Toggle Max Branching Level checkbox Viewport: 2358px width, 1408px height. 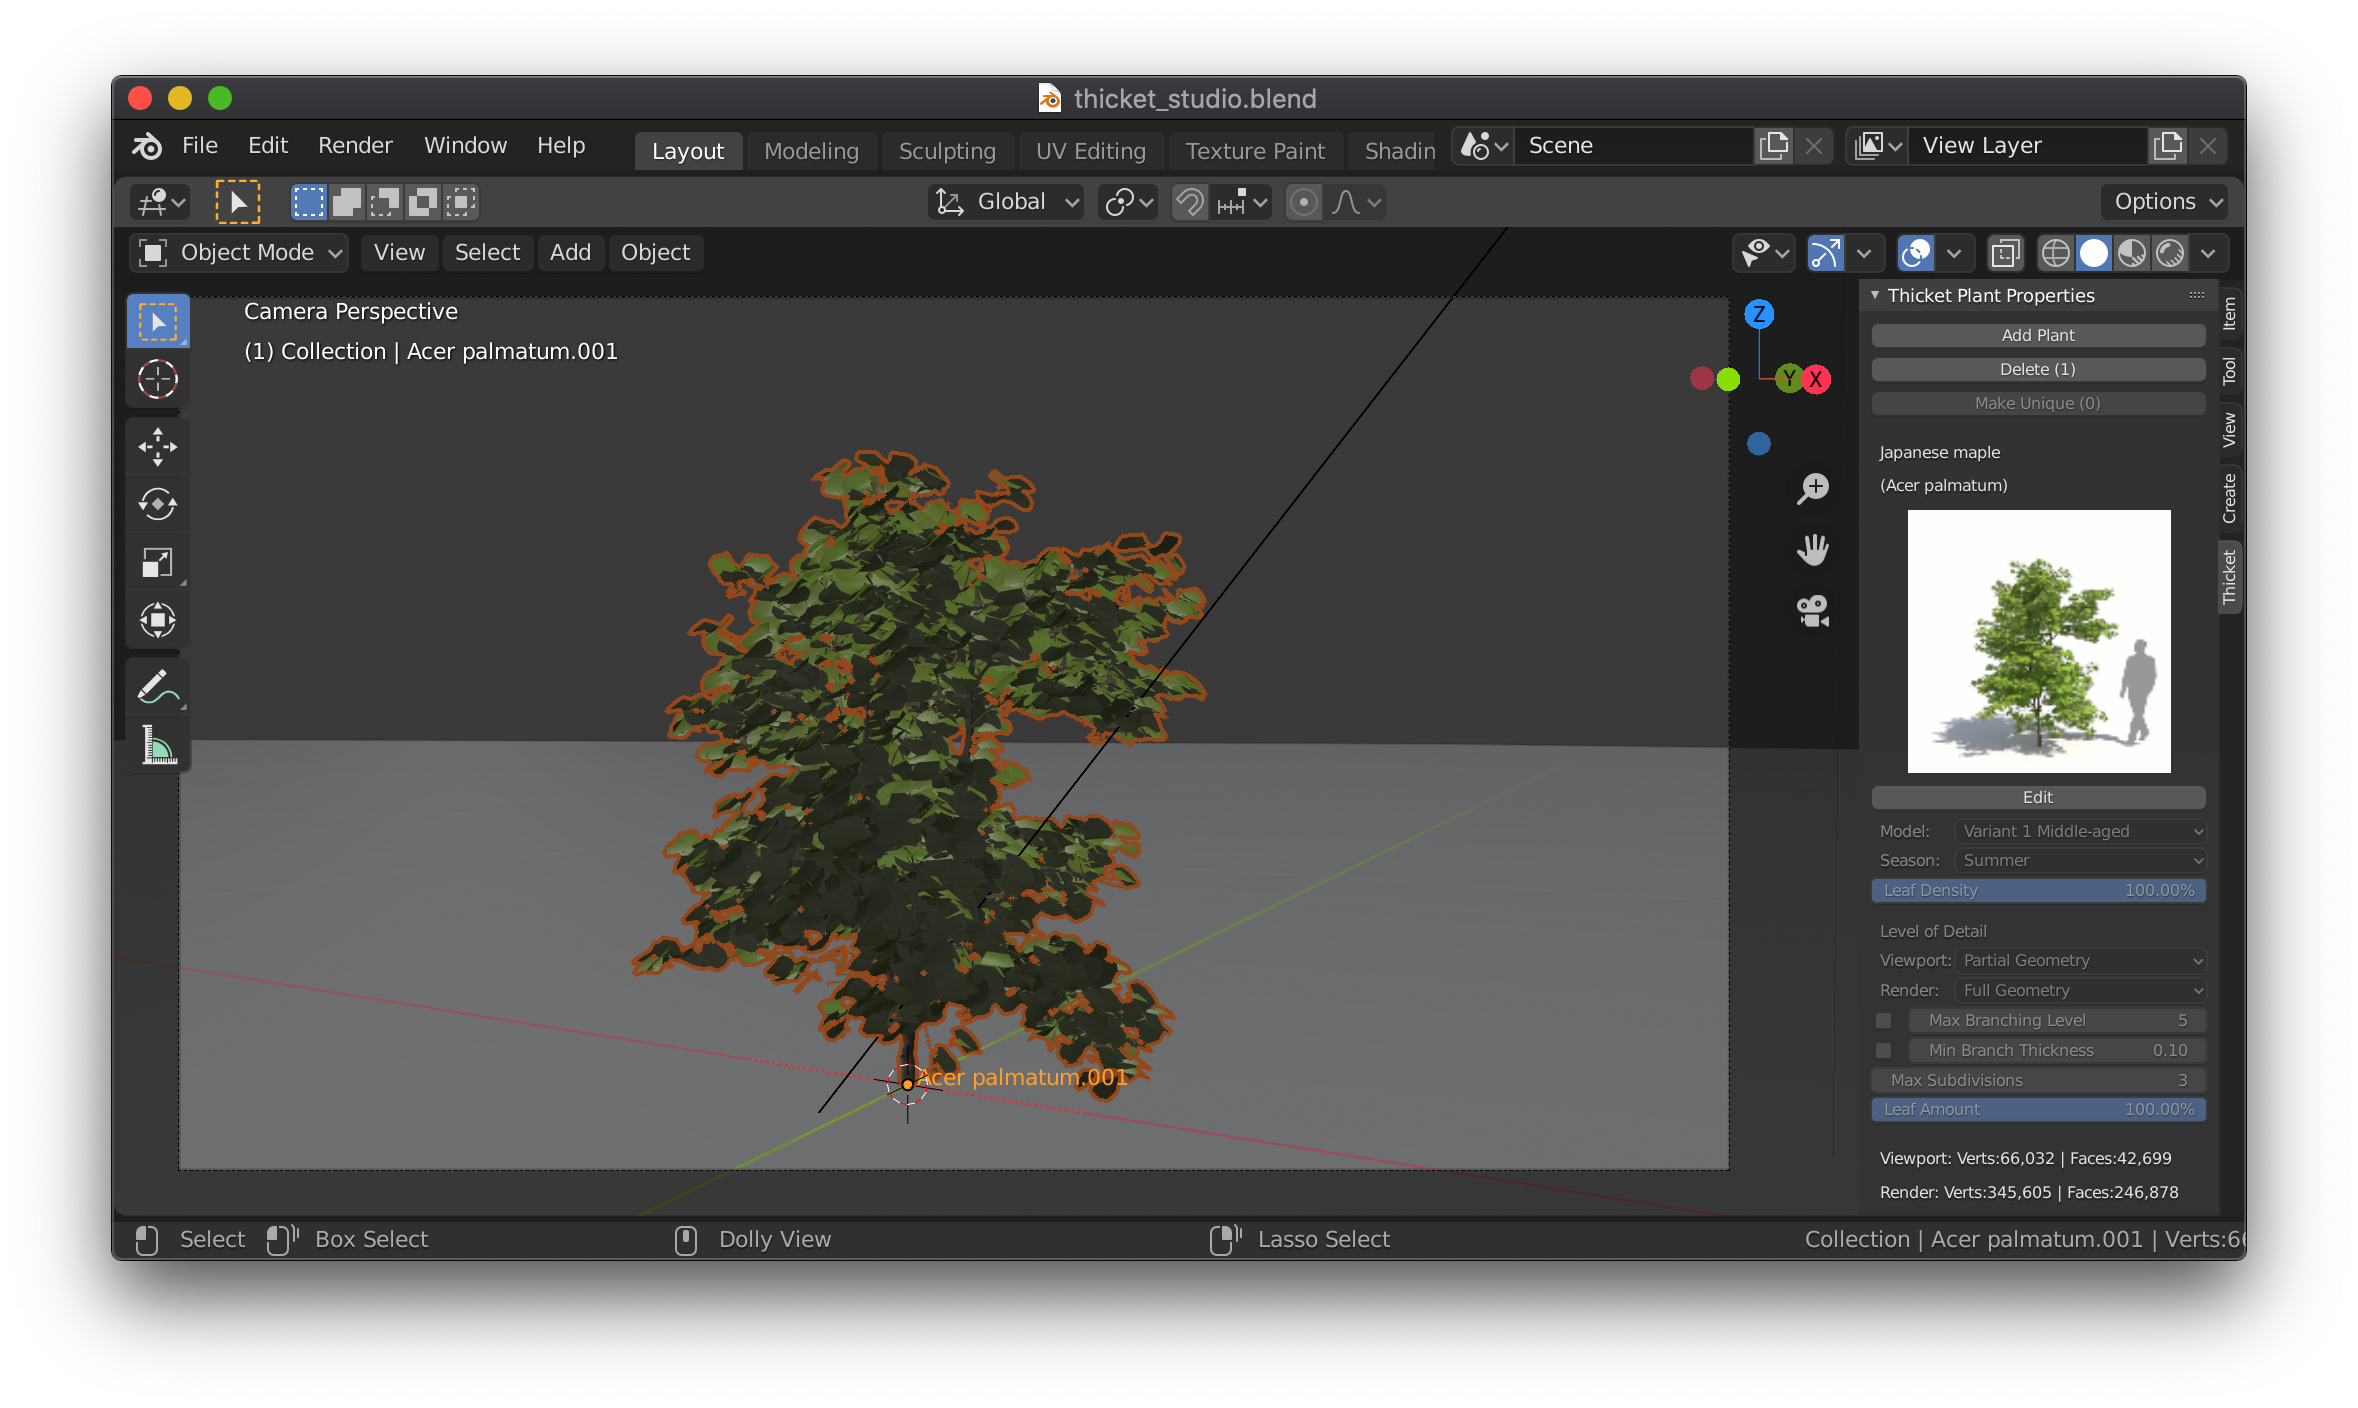pos(1884,1019)
